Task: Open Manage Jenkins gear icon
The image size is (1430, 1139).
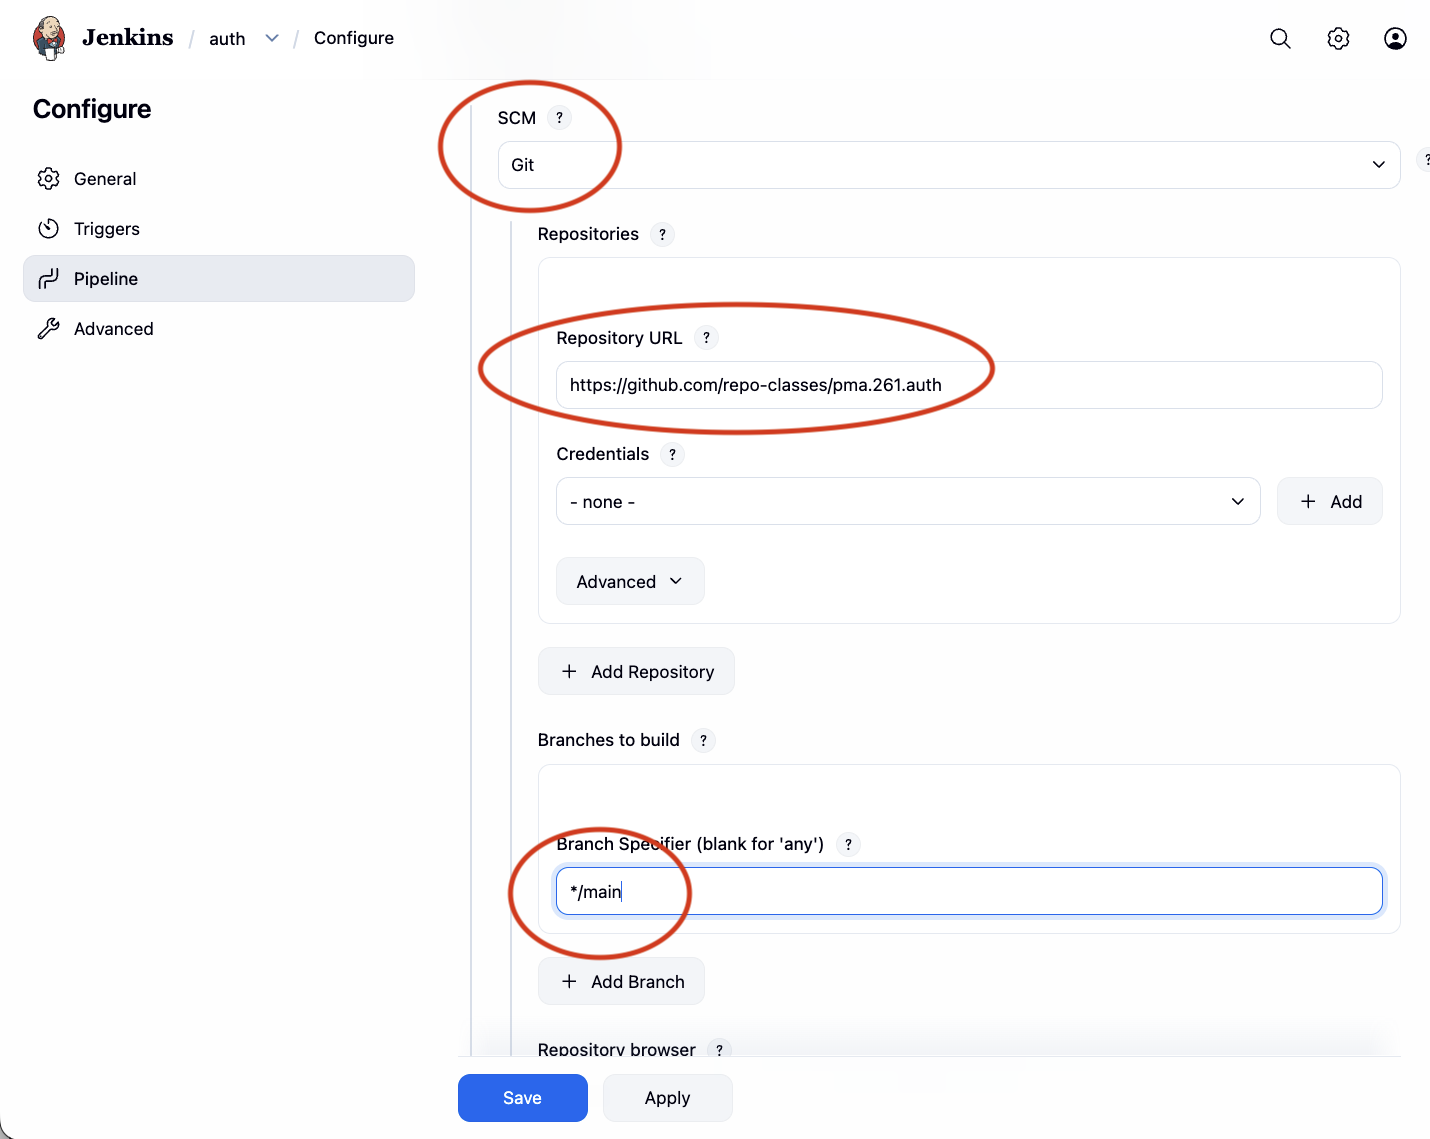Action: pos(1338,38)
